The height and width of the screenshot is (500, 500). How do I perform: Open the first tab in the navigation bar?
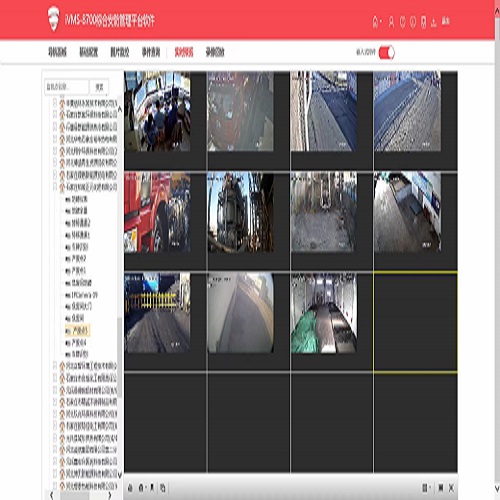(57, 52)
